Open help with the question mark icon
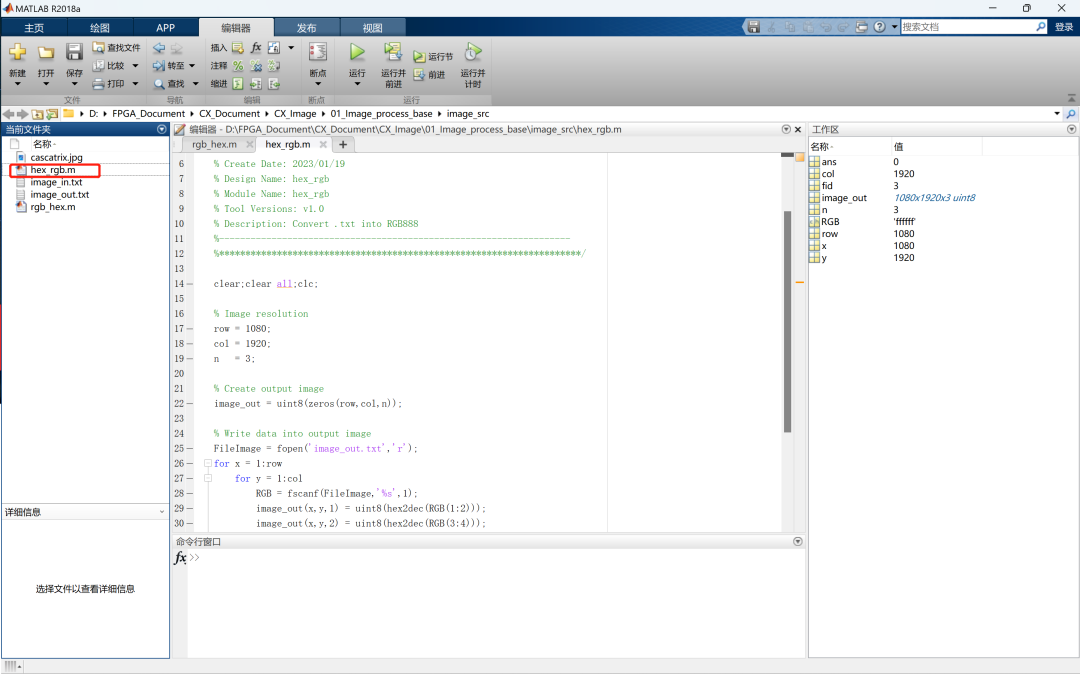This screenshot has height=674, width=1080. 880,27
